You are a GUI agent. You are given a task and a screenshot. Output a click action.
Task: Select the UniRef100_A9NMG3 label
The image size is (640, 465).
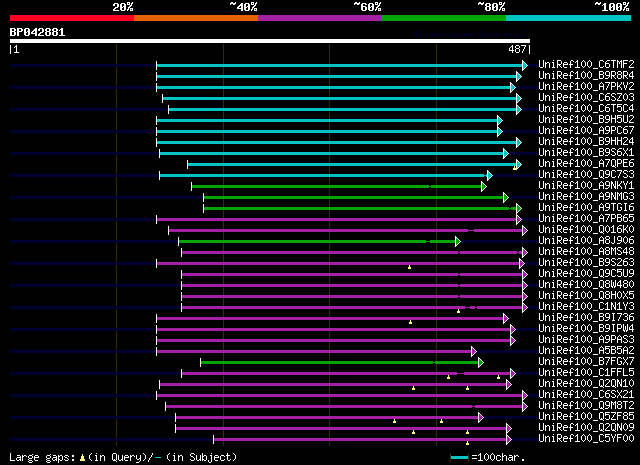(586, 197)
